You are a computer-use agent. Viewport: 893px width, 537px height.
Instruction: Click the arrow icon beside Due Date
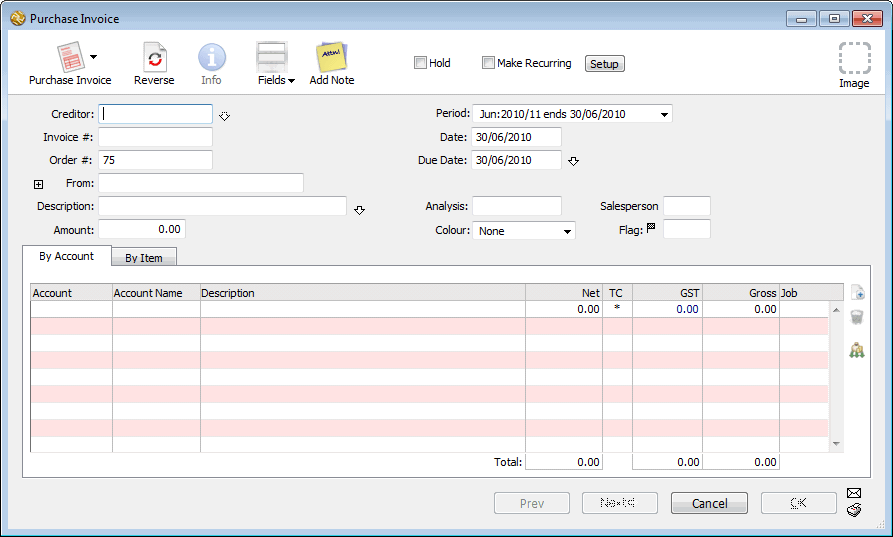tap(574, 161)
